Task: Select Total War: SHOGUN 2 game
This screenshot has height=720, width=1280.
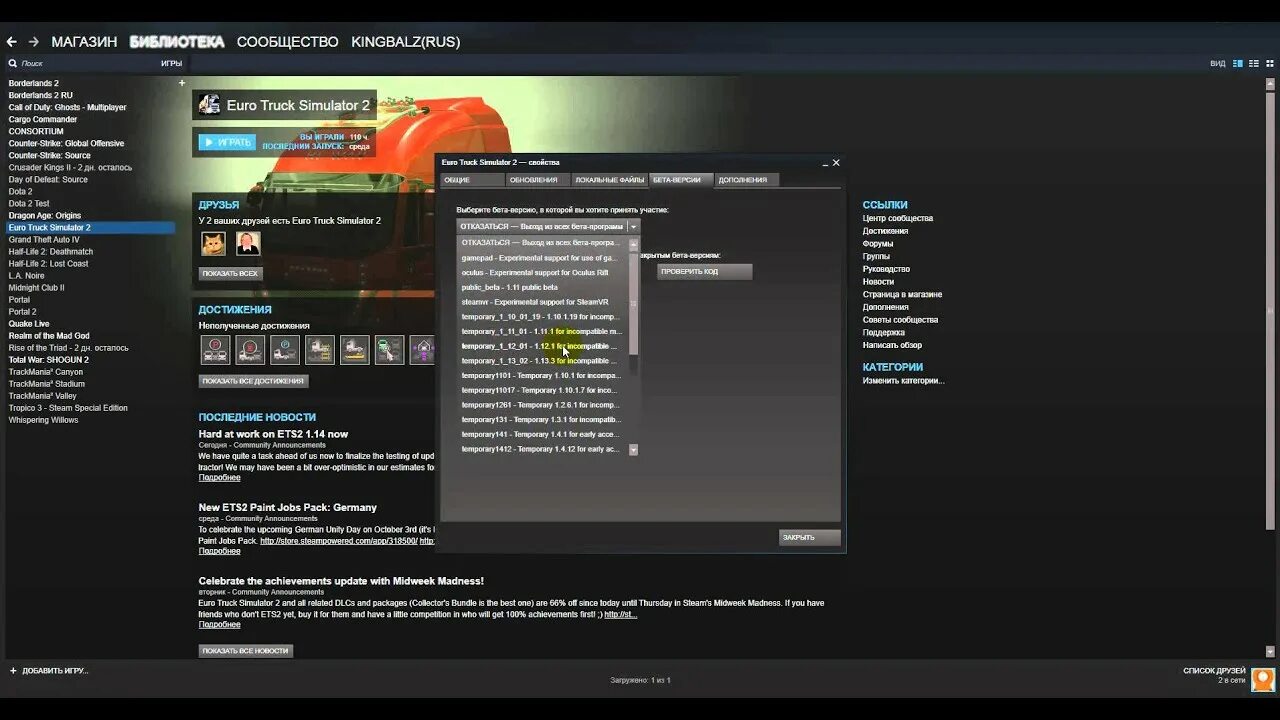Action: pos(49,360)
